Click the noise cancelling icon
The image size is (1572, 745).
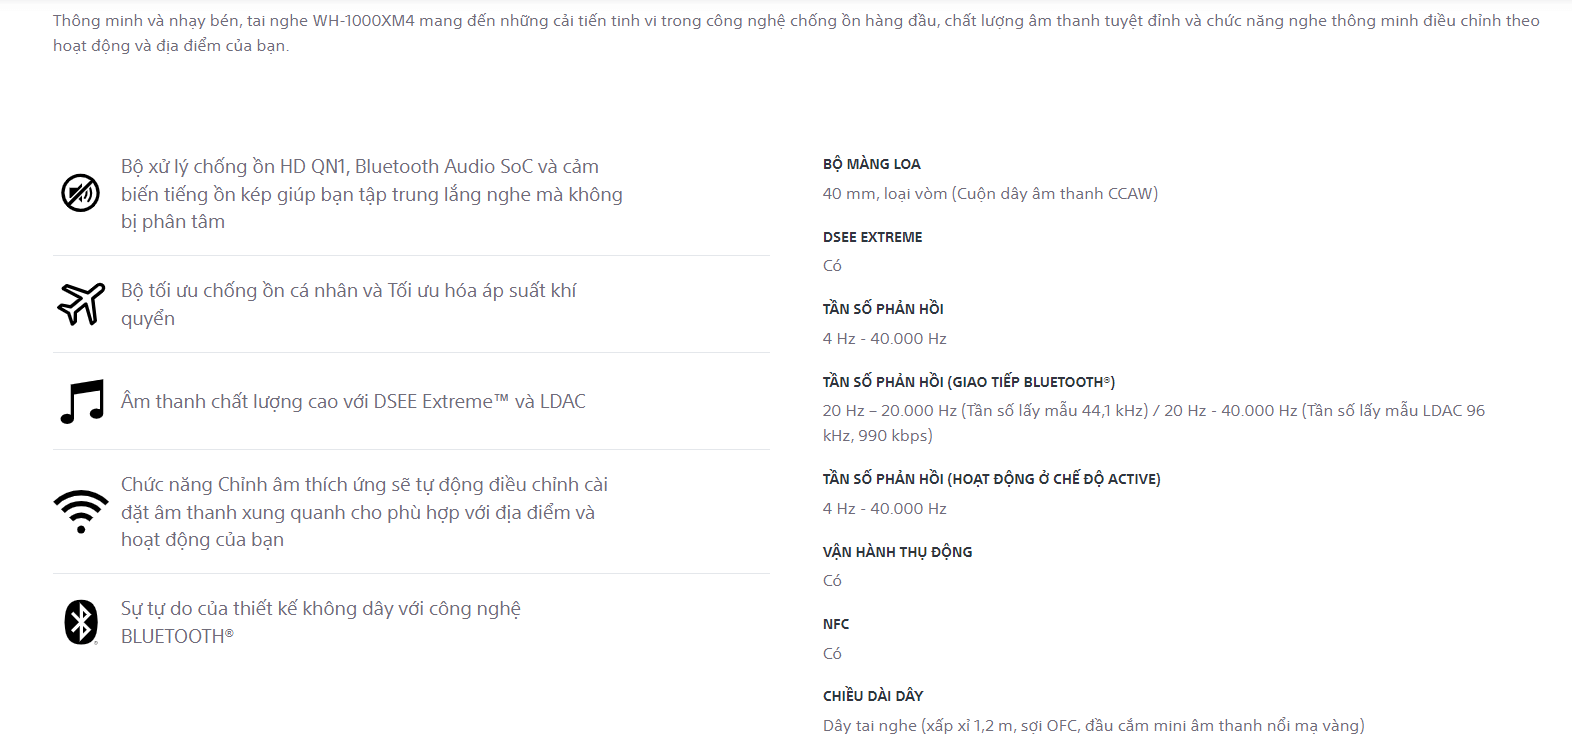point(80,193)
